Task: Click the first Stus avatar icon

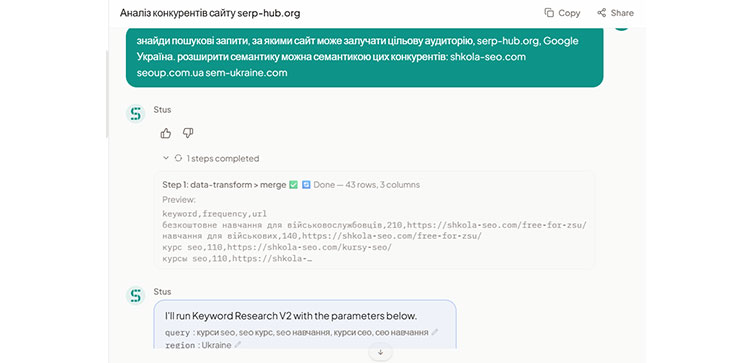Action: click(136, 114)
